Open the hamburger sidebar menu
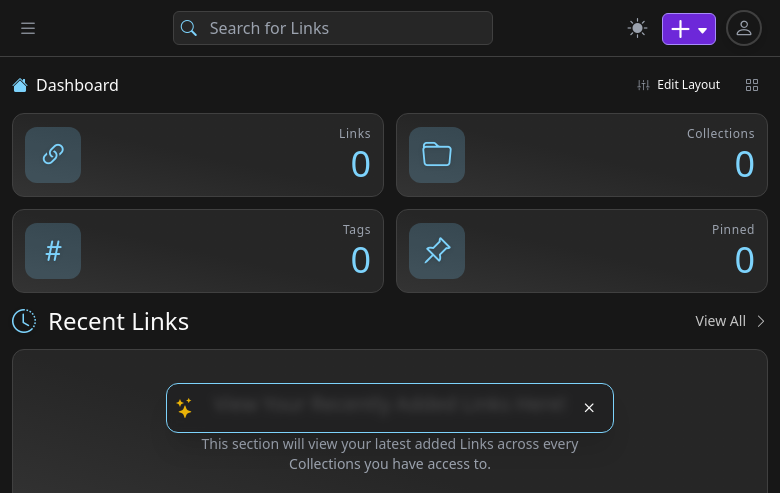Viewport: 780px width, 493px height. [x=28, y=28]
